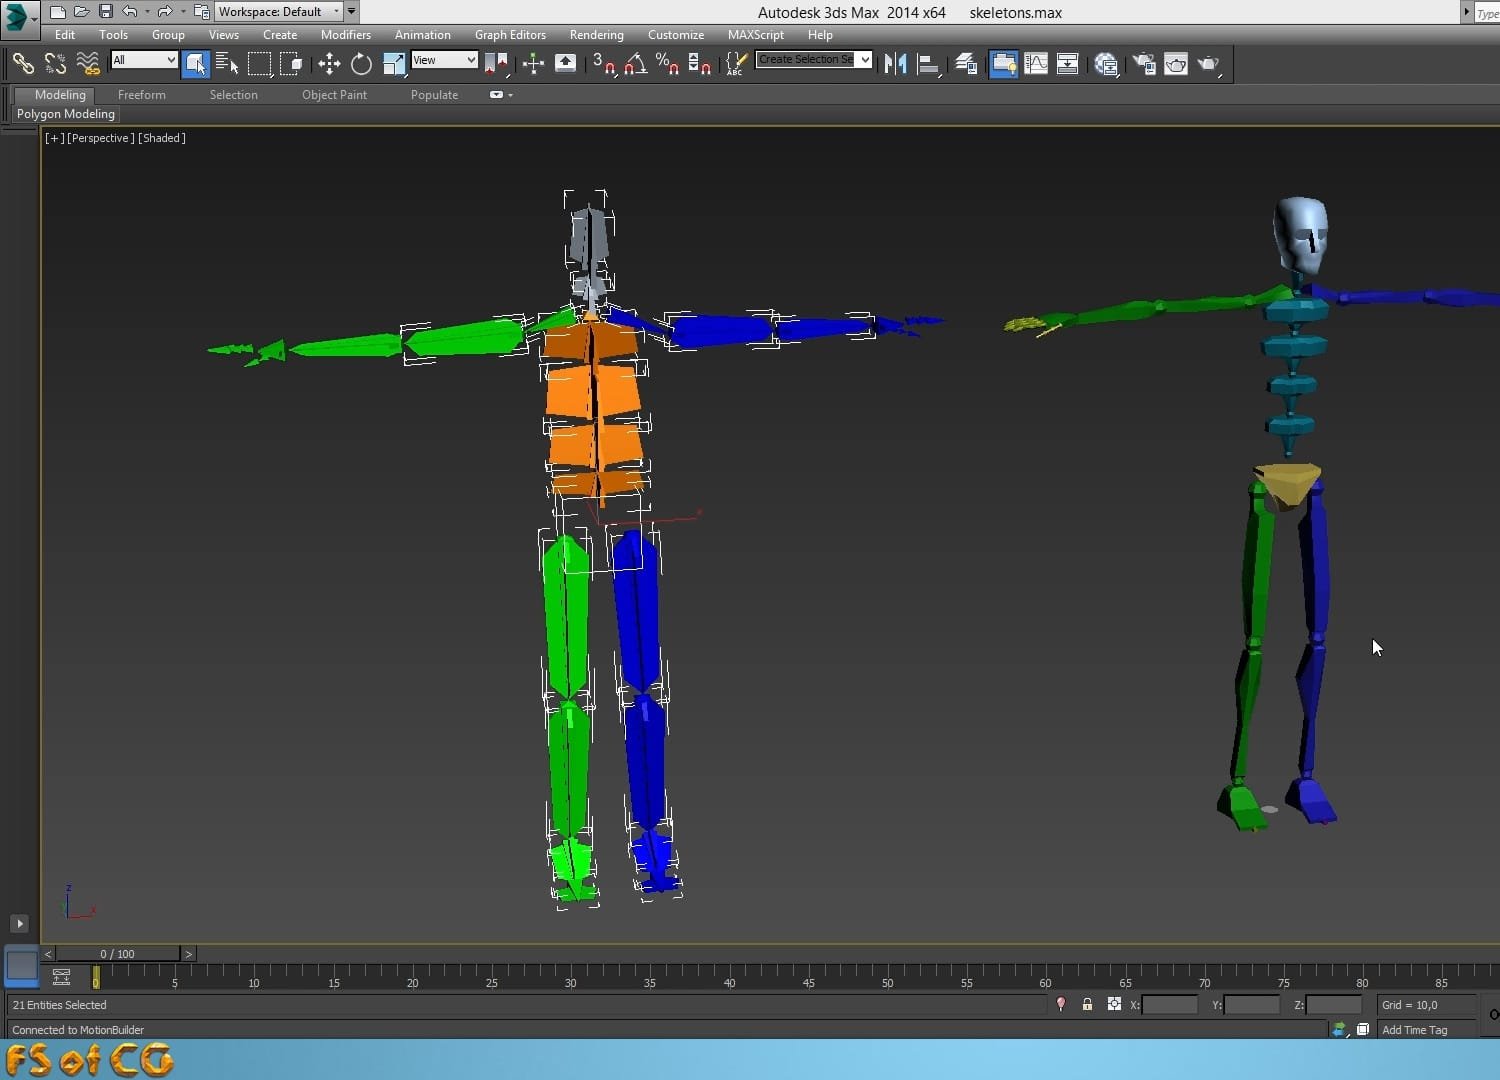The width and height of the screenshot is (1500, 1080).
Task: Click the X coordinate input field
Action: [1169, 1005]
